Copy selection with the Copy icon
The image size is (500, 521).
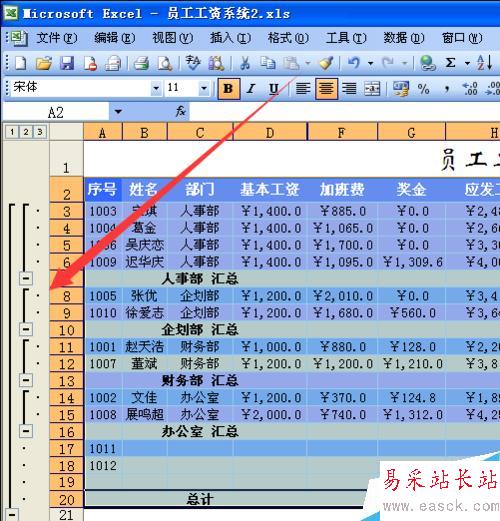point(268,63)
